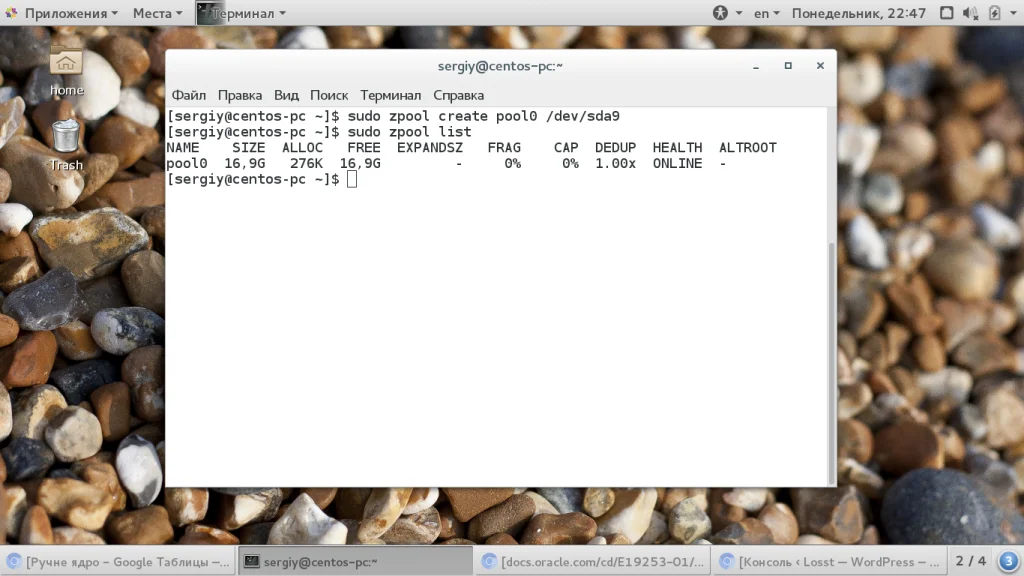Open the Места menu
Screen dimensions: 1024x576
point(157,13)
